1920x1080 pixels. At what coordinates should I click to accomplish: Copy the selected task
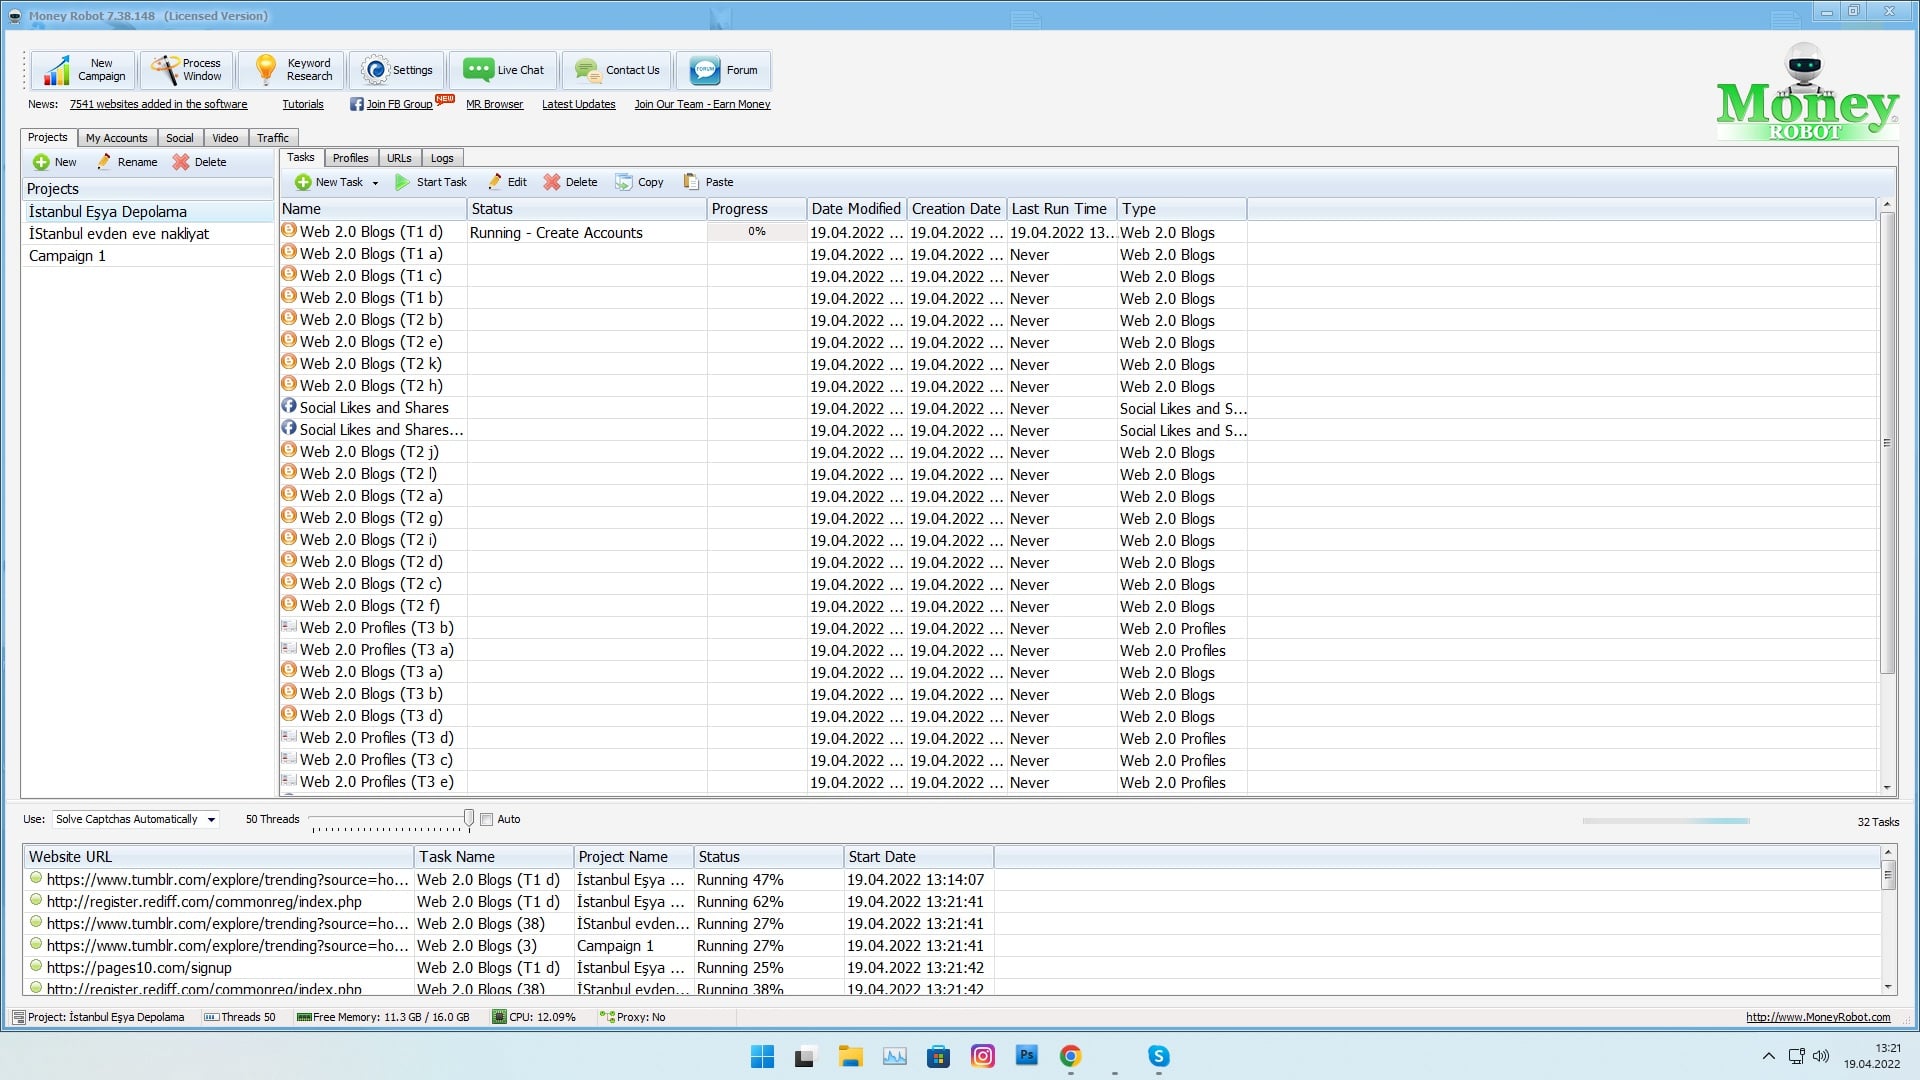pyautogui.click(x=639, y=182)
